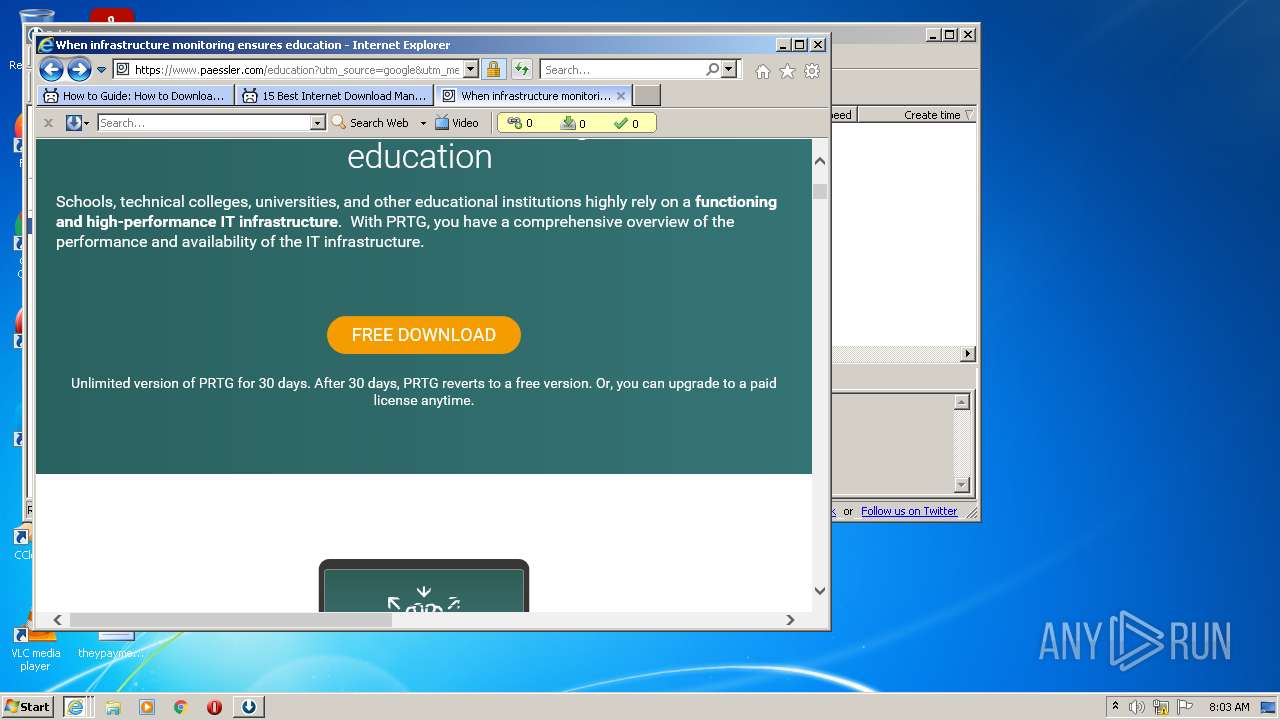The image size is (1280, 720).
Task: Click the Video toolbar button
Action: point(457,123)
